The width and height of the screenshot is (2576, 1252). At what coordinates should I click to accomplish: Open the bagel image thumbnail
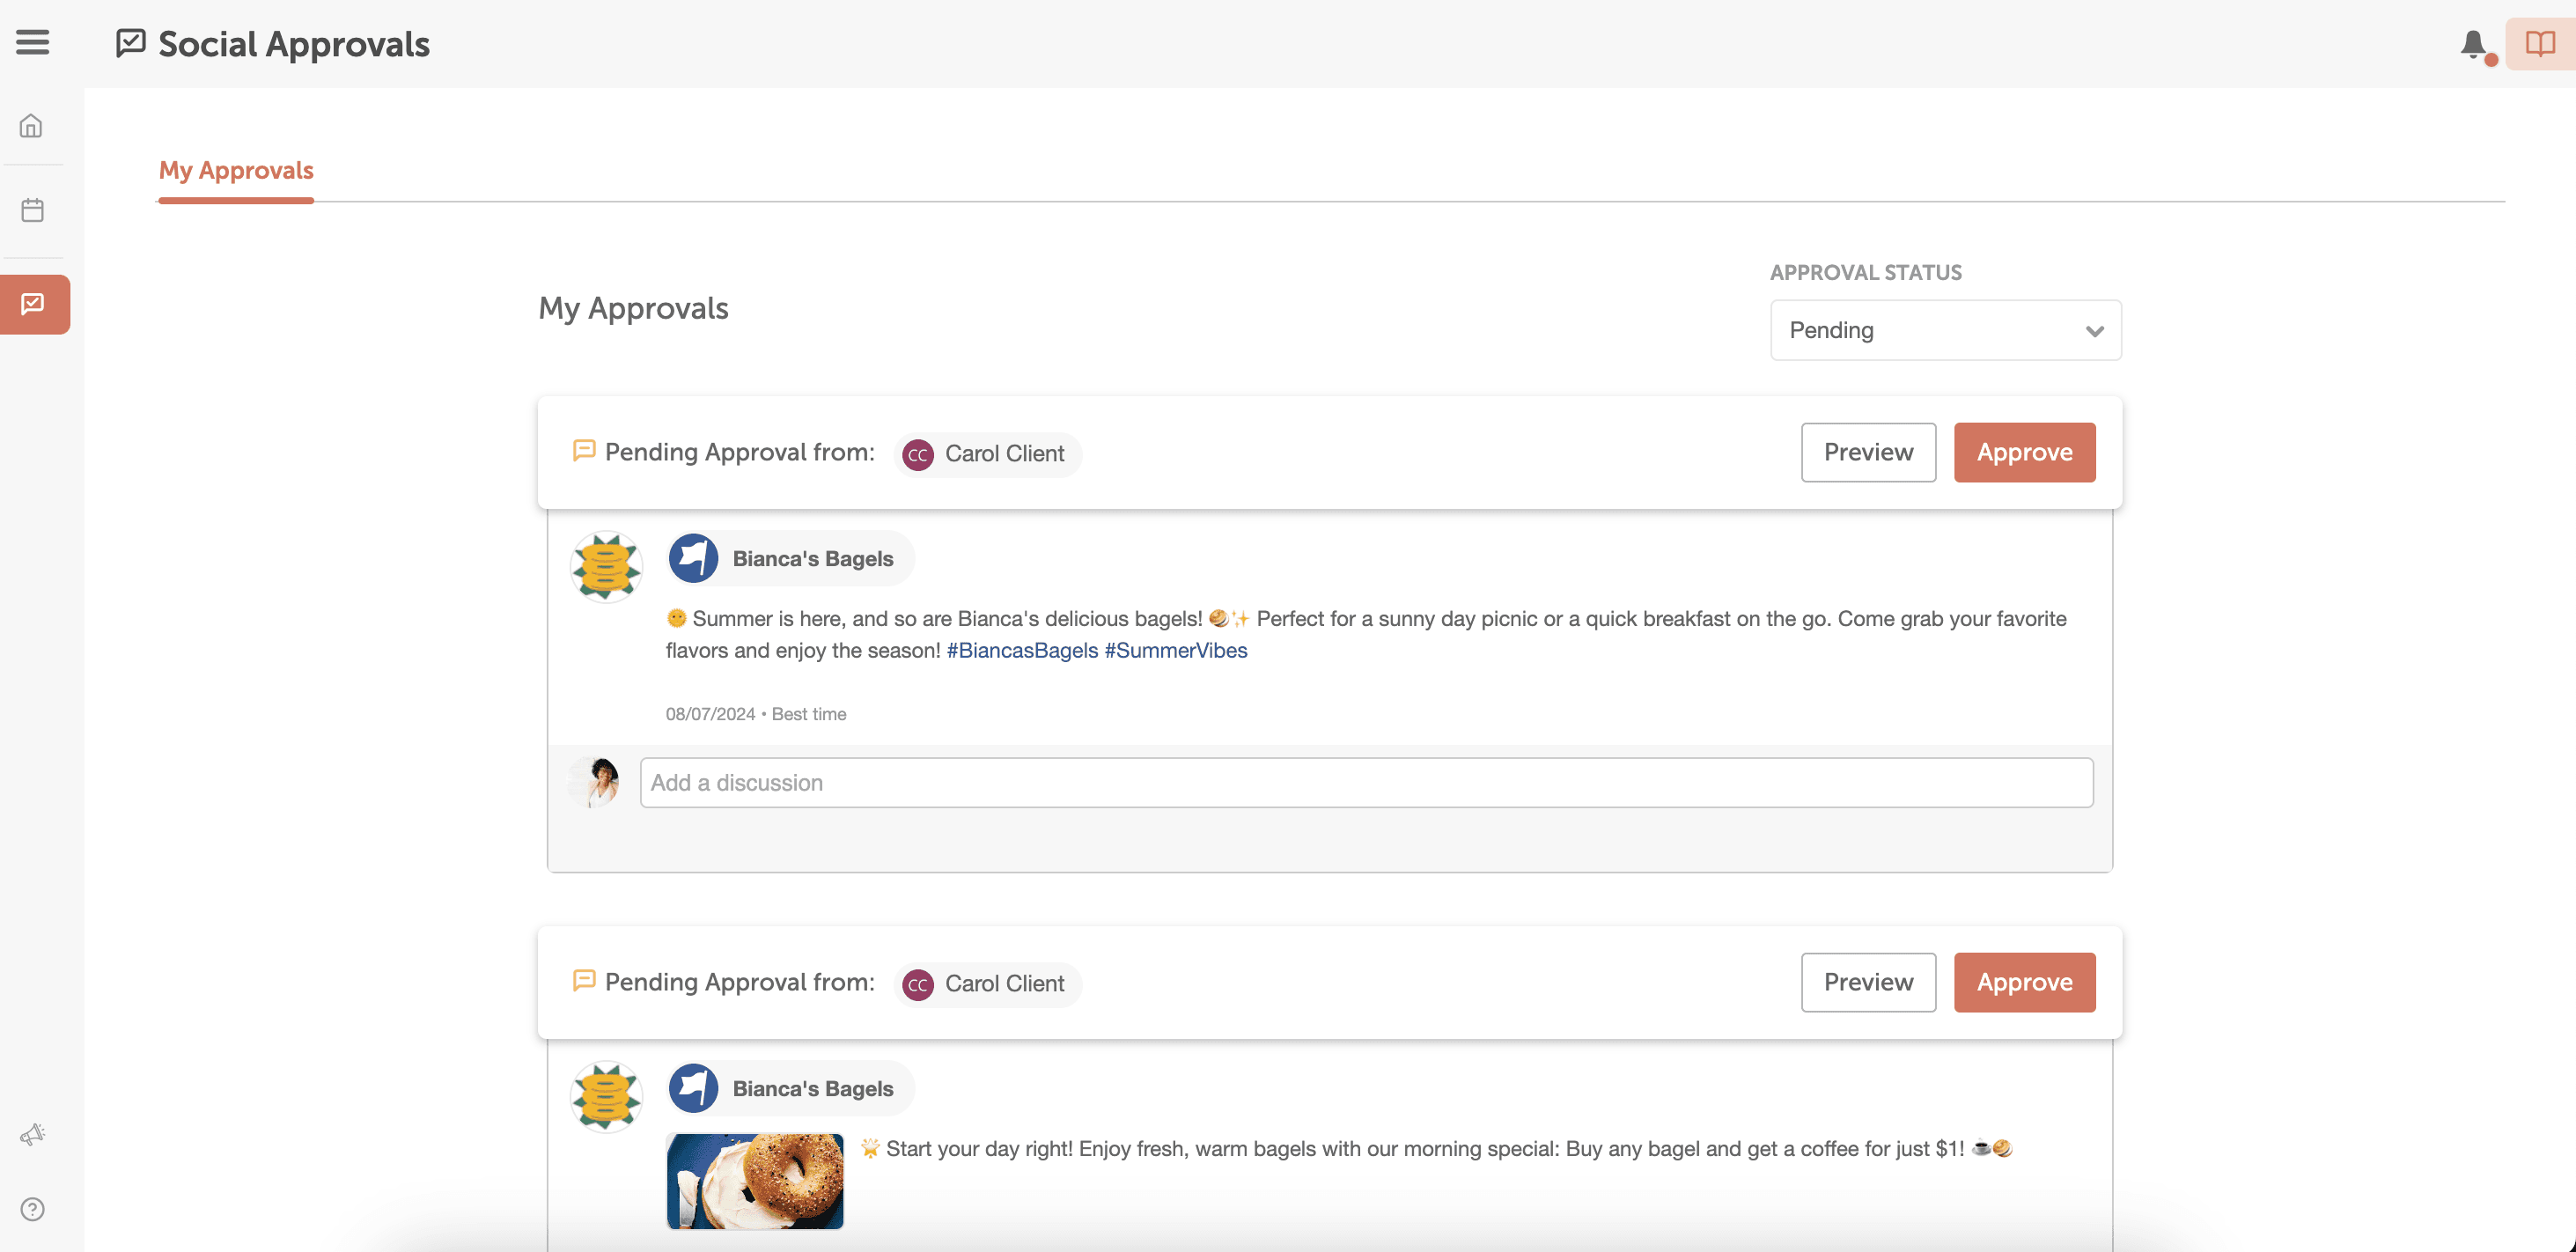tap(755, 1181)
